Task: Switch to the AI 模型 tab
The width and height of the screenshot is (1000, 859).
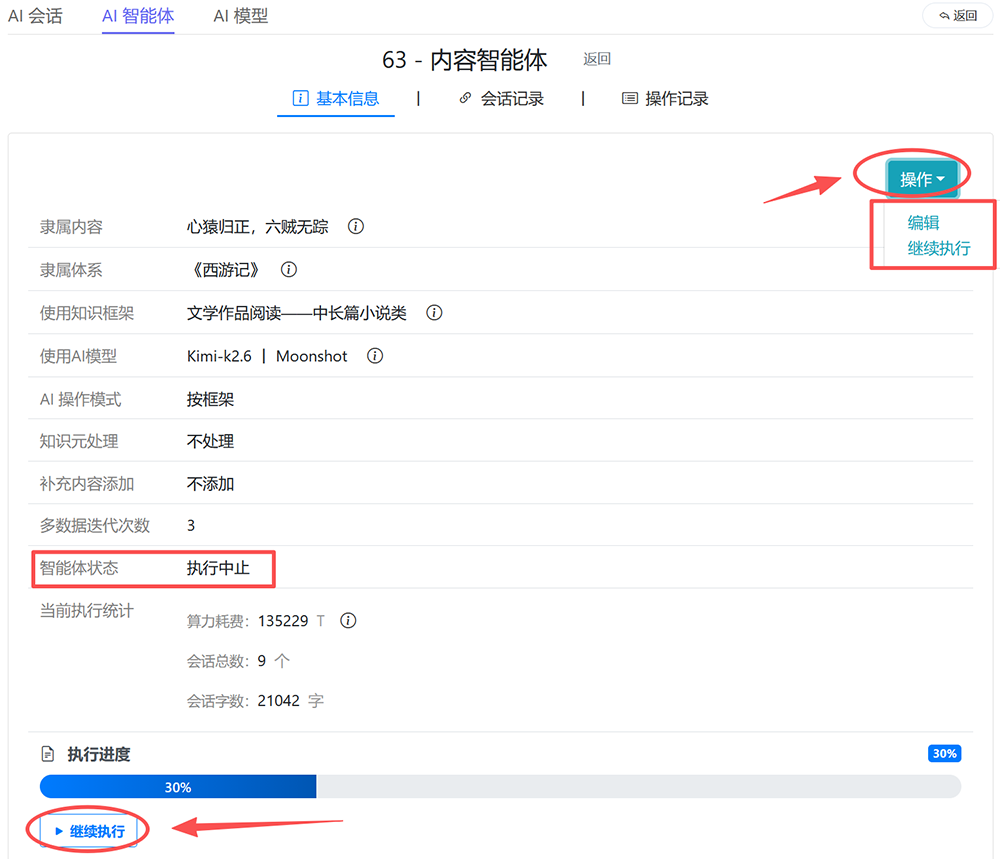Action: (240, 16)
